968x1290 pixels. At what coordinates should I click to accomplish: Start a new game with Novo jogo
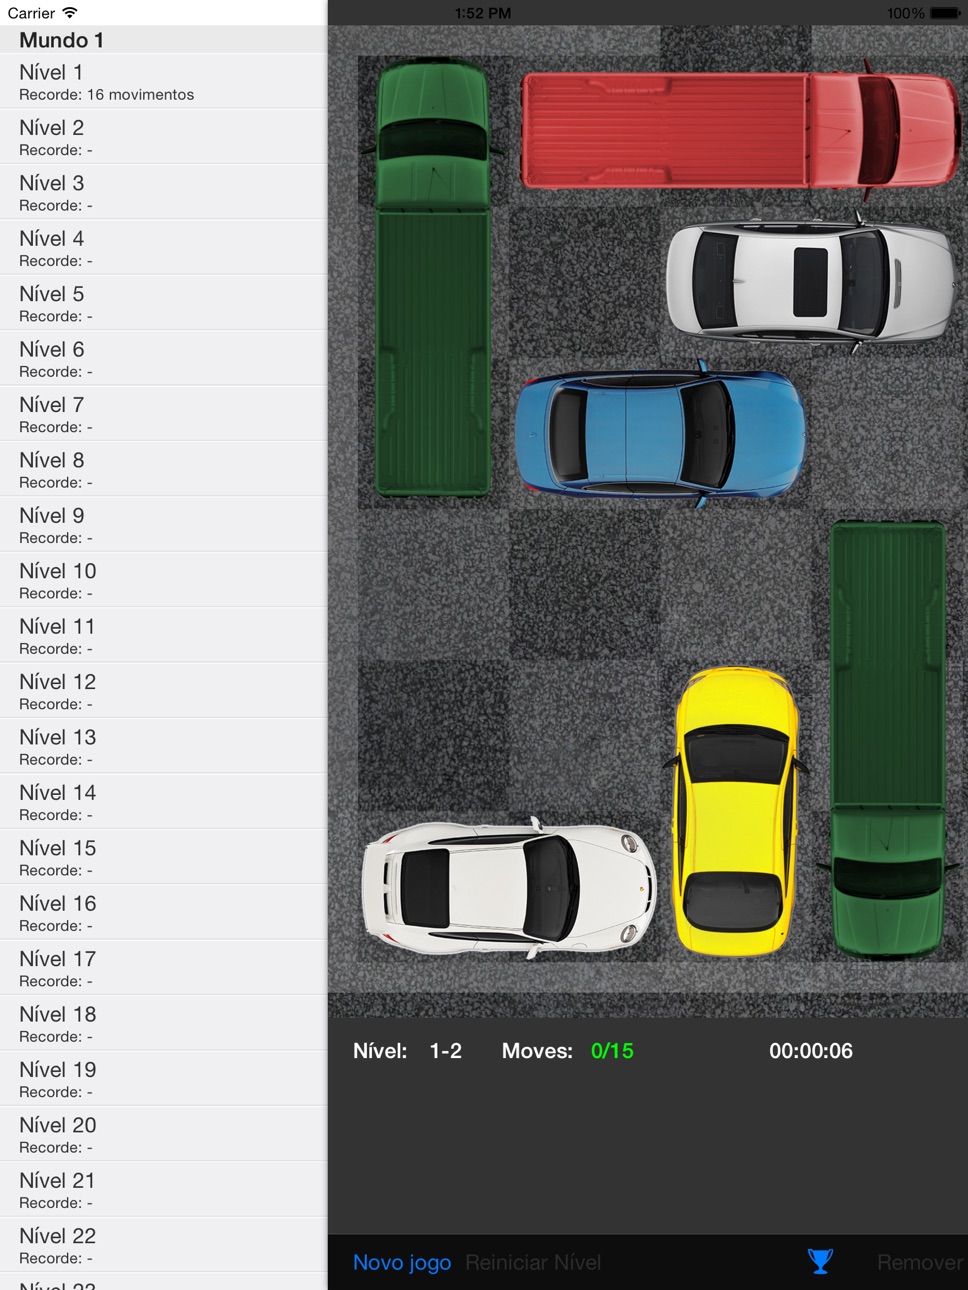(402, 1263)
